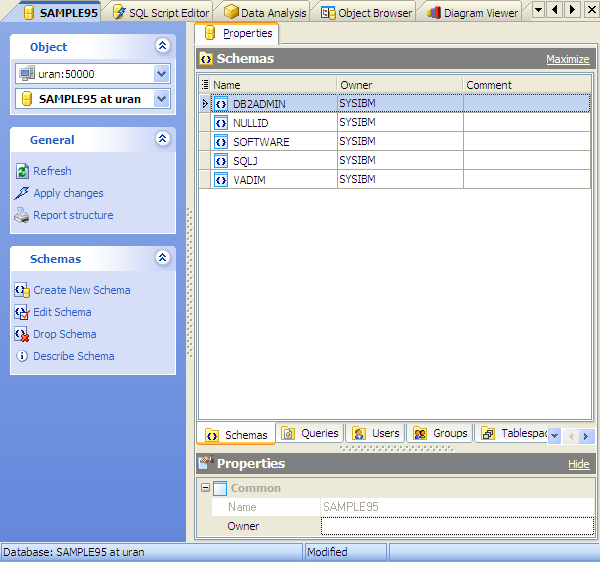
Task: Collapse the Object panel section
Action: click(162, 46)
